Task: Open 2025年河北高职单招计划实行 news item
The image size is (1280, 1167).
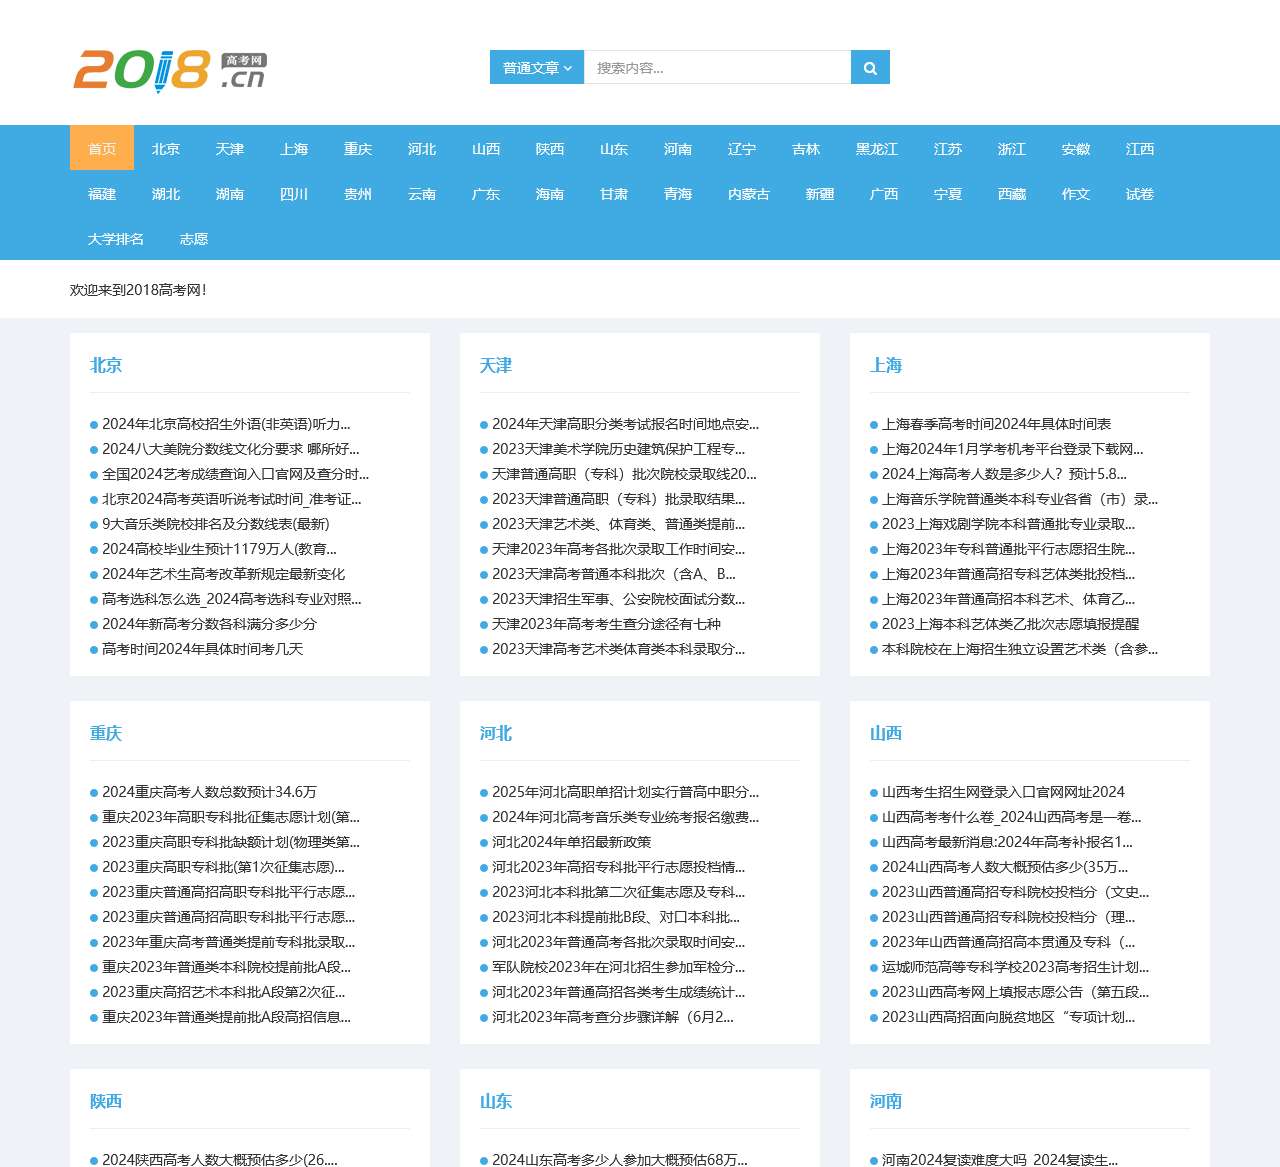Action: [x=625, y=792]
